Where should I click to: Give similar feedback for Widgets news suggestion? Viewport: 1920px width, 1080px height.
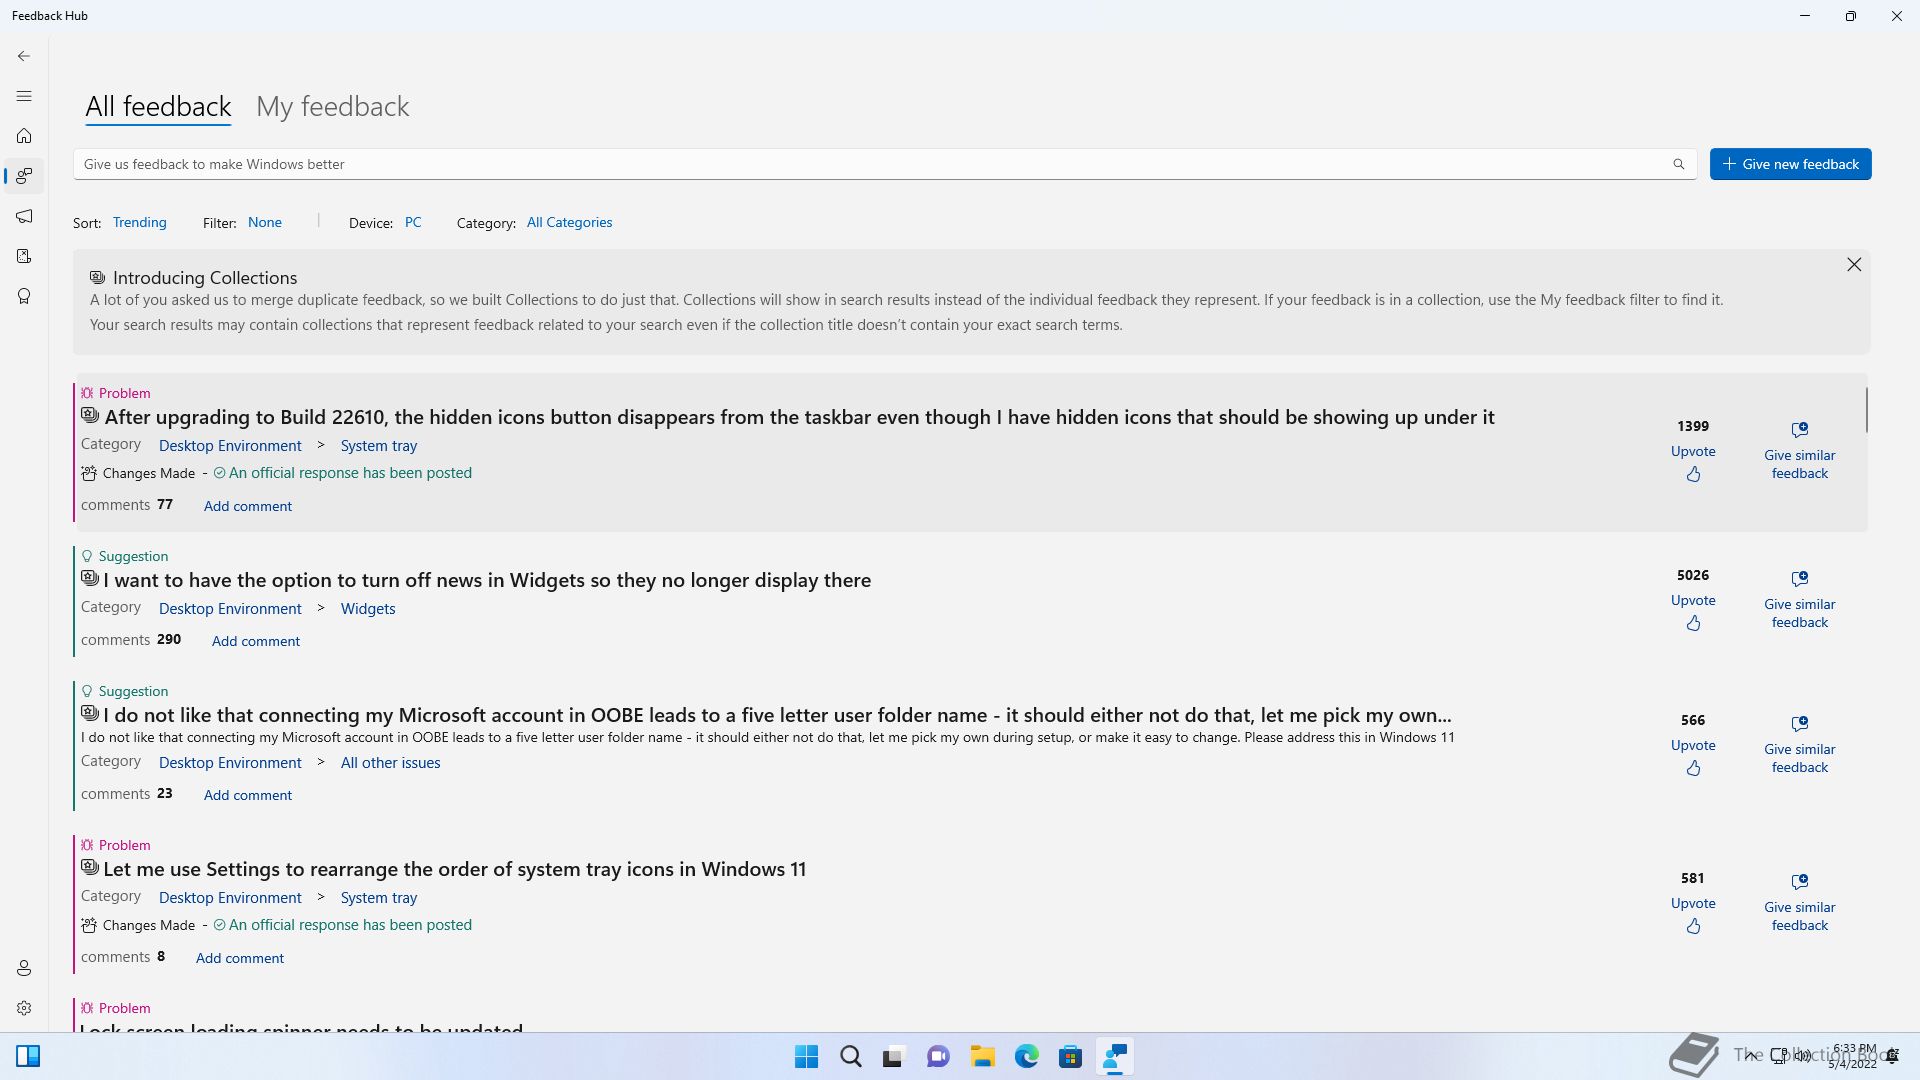pyautogui.click(x=1800, y=600)
